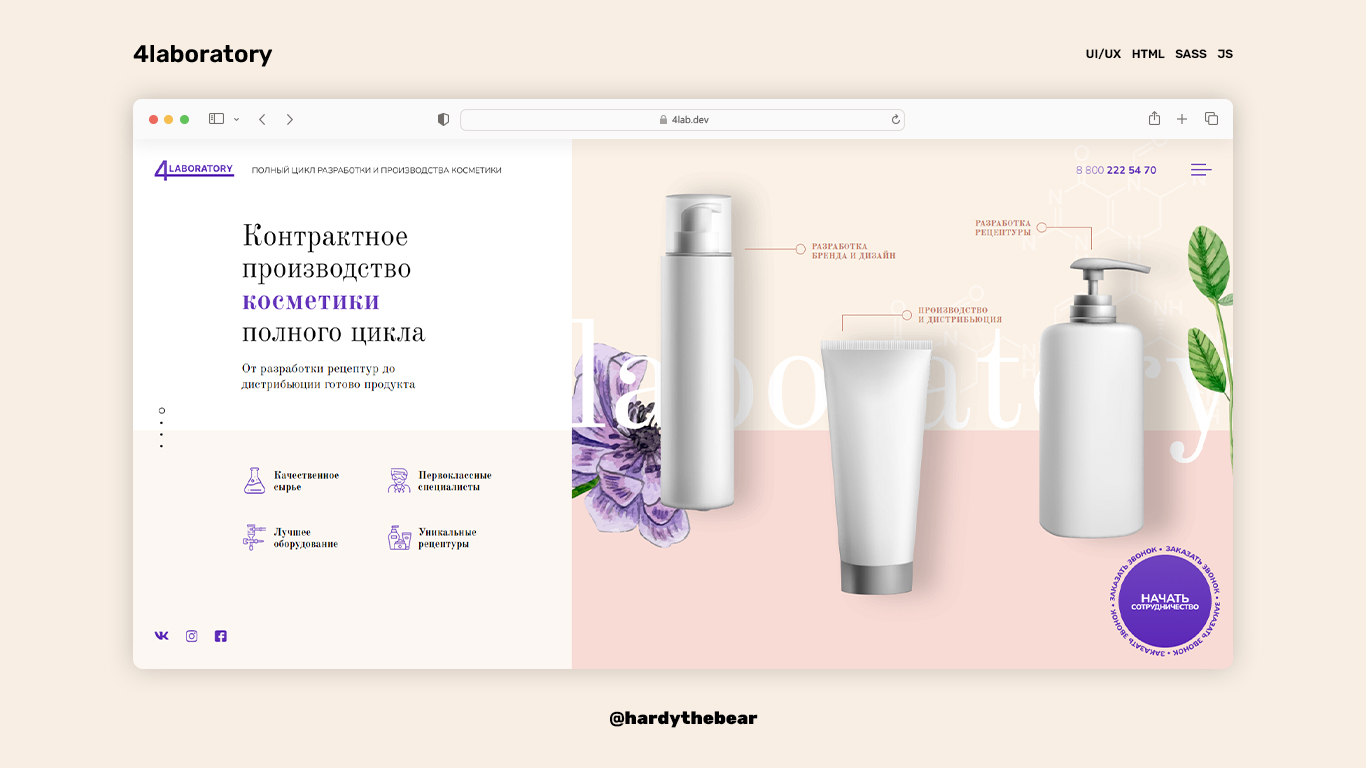Click the JS tag

[1225, 54]
